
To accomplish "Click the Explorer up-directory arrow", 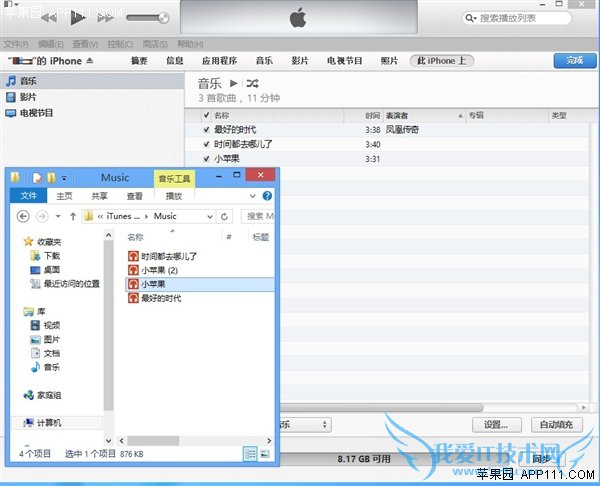I will (73, 216).
